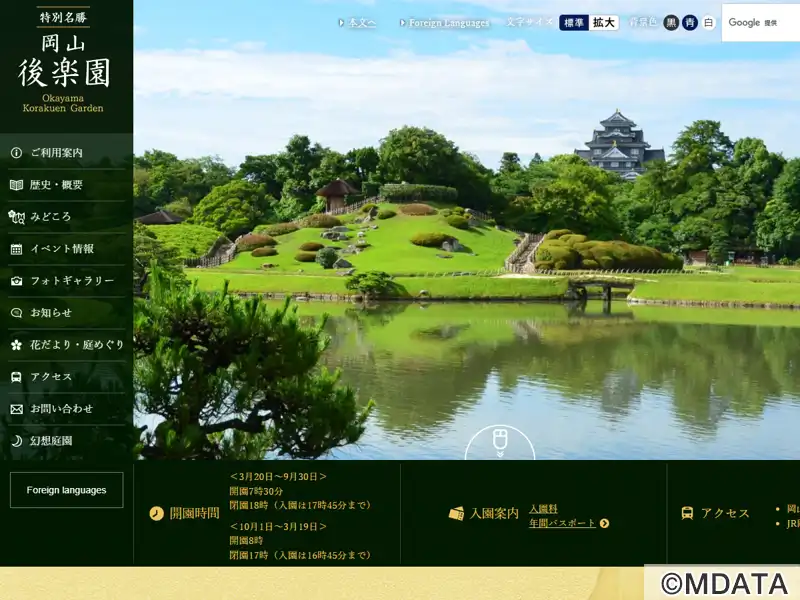Select the black (黒) background color
The image size is (800, 600).
[x=671, y=23]
